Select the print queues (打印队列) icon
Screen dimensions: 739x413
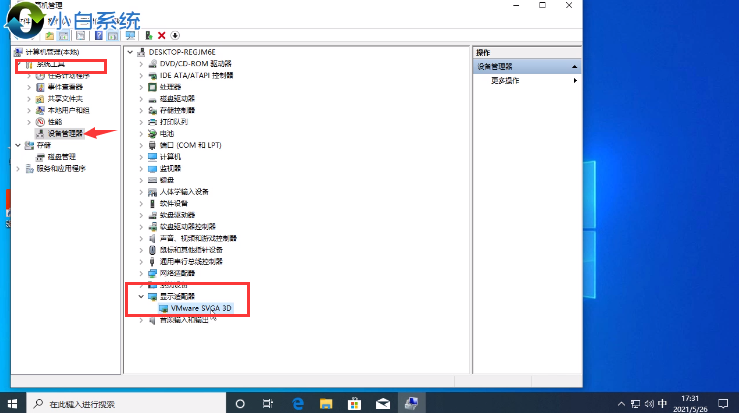pyautogui.click(x=152, y=122)
